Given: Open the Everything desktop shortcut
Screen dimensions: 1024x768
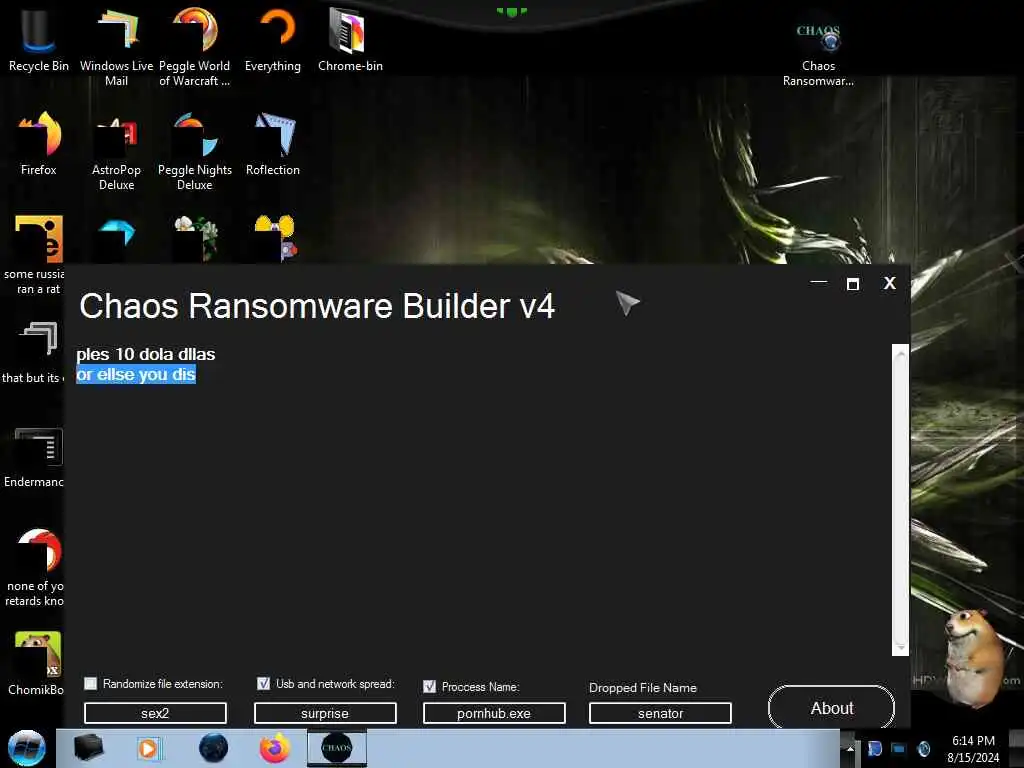Looking at the screenshot, I should [x=273, y=39].
